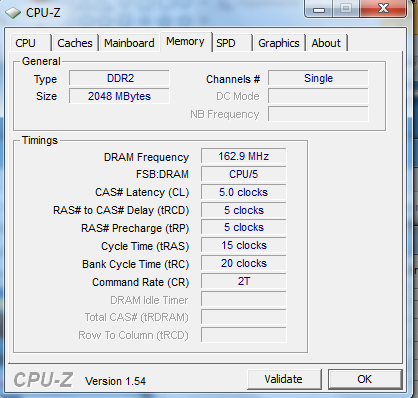418x398 pixels.
Task: Click the Bank Cycle Time (tRC) label
Action: 135,264
